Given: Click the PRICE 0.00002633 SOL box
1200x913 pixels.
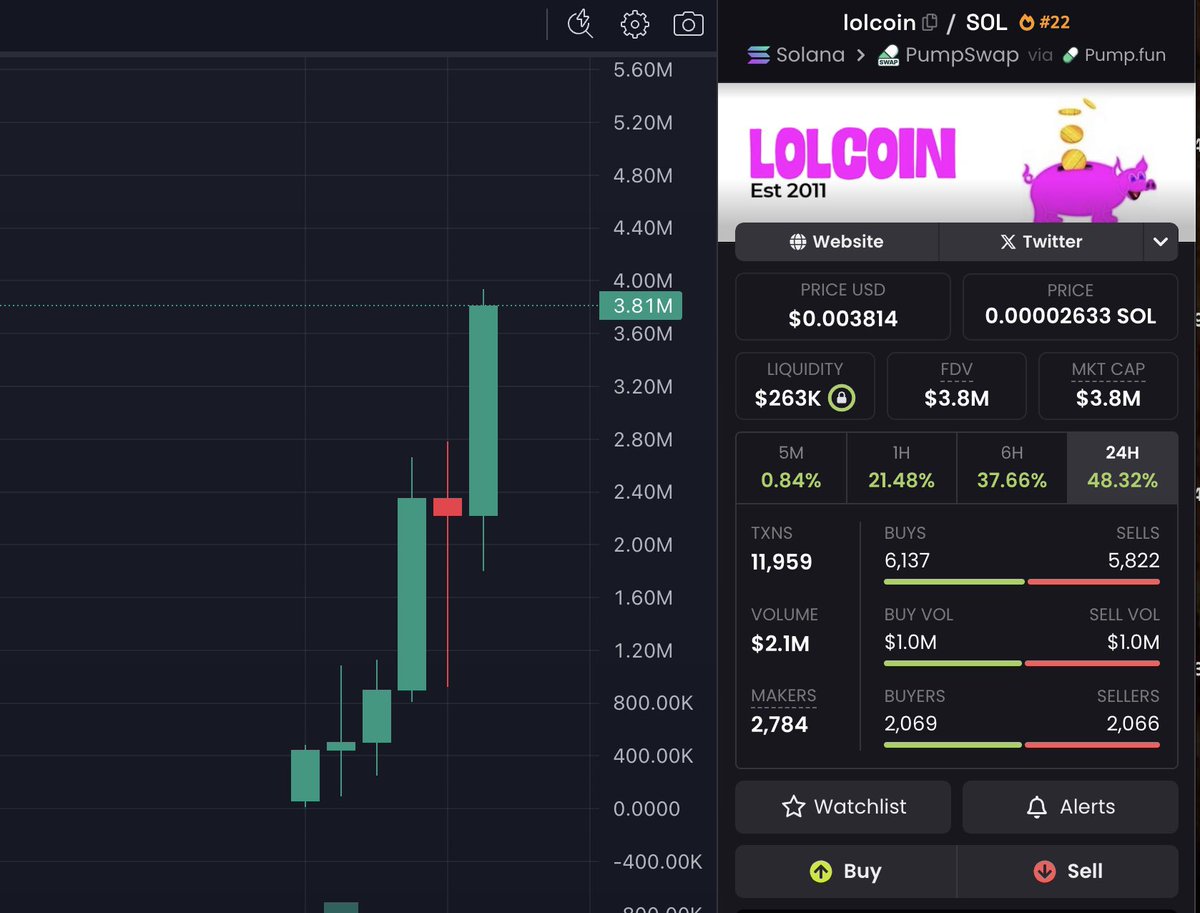Looking at the screenshot, I should pos(1070,306).
